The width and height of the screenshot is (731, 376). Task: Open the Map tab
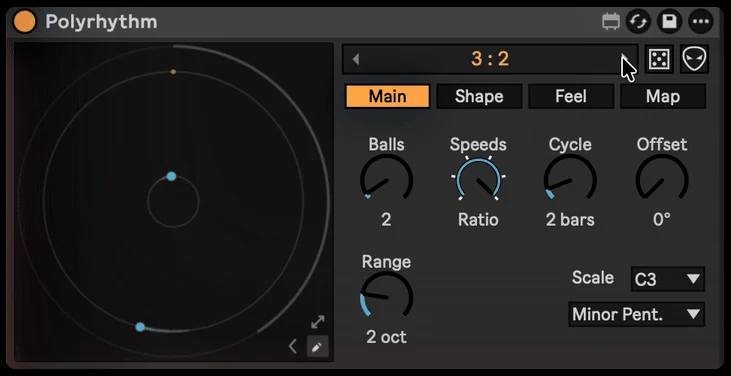(662, 96)
